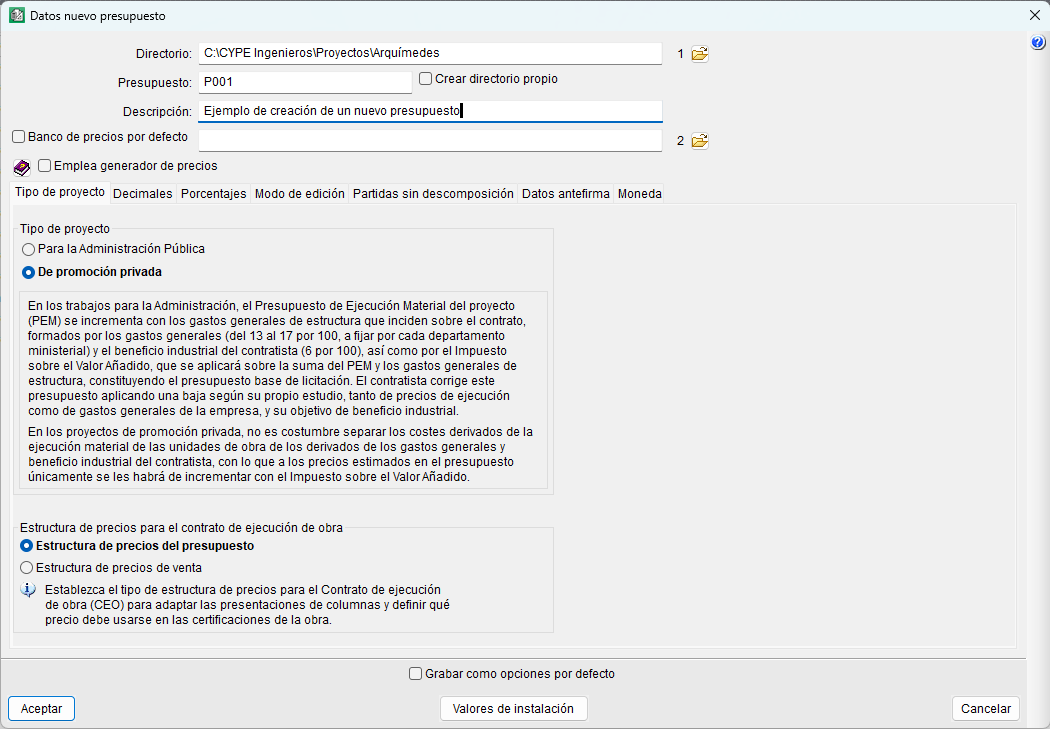Click the Aceptar button
This screenshot has height=729, width=1050.
coord(42,708)
